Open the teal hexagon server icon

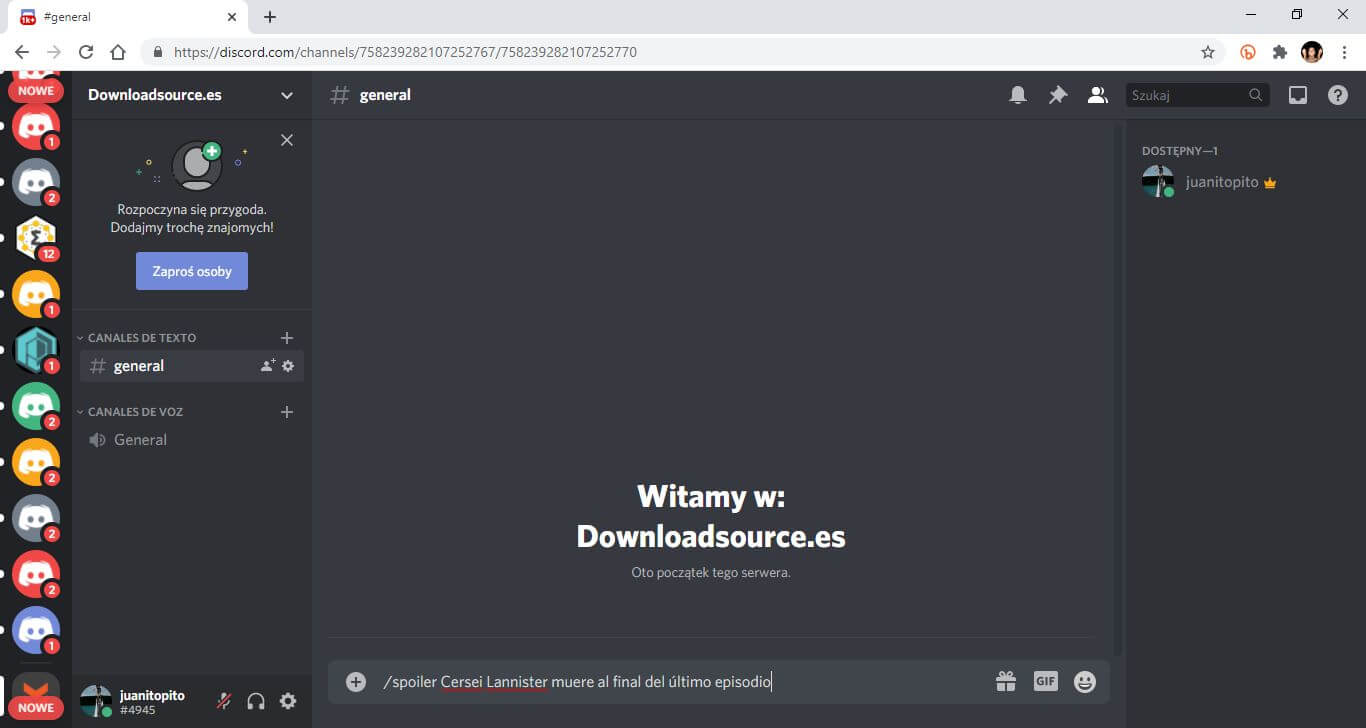click(x=36, y=350)
